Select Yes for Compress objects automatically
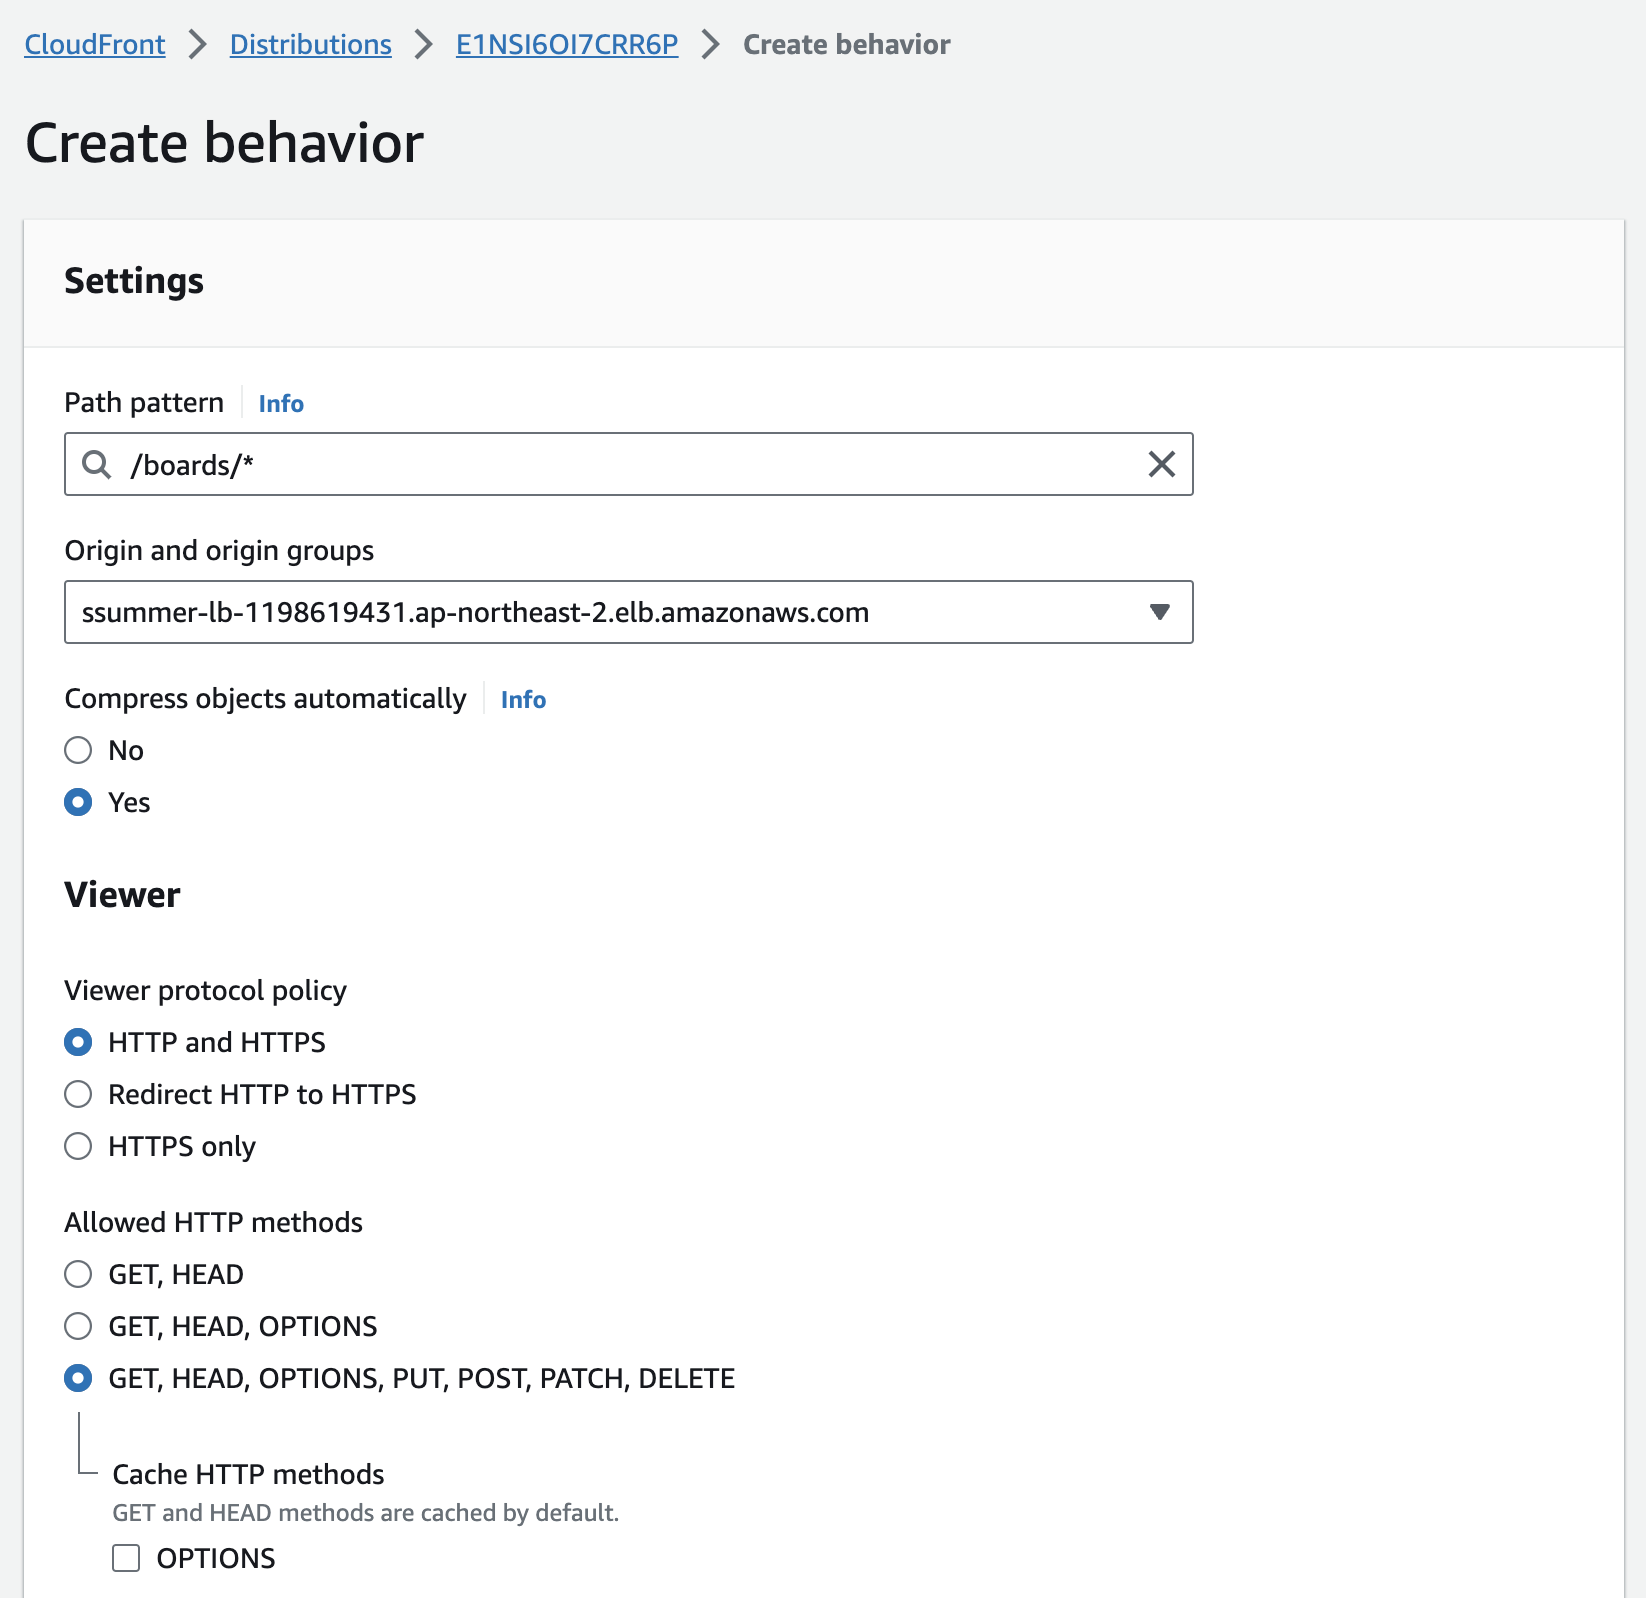 [x=78, y=802]
